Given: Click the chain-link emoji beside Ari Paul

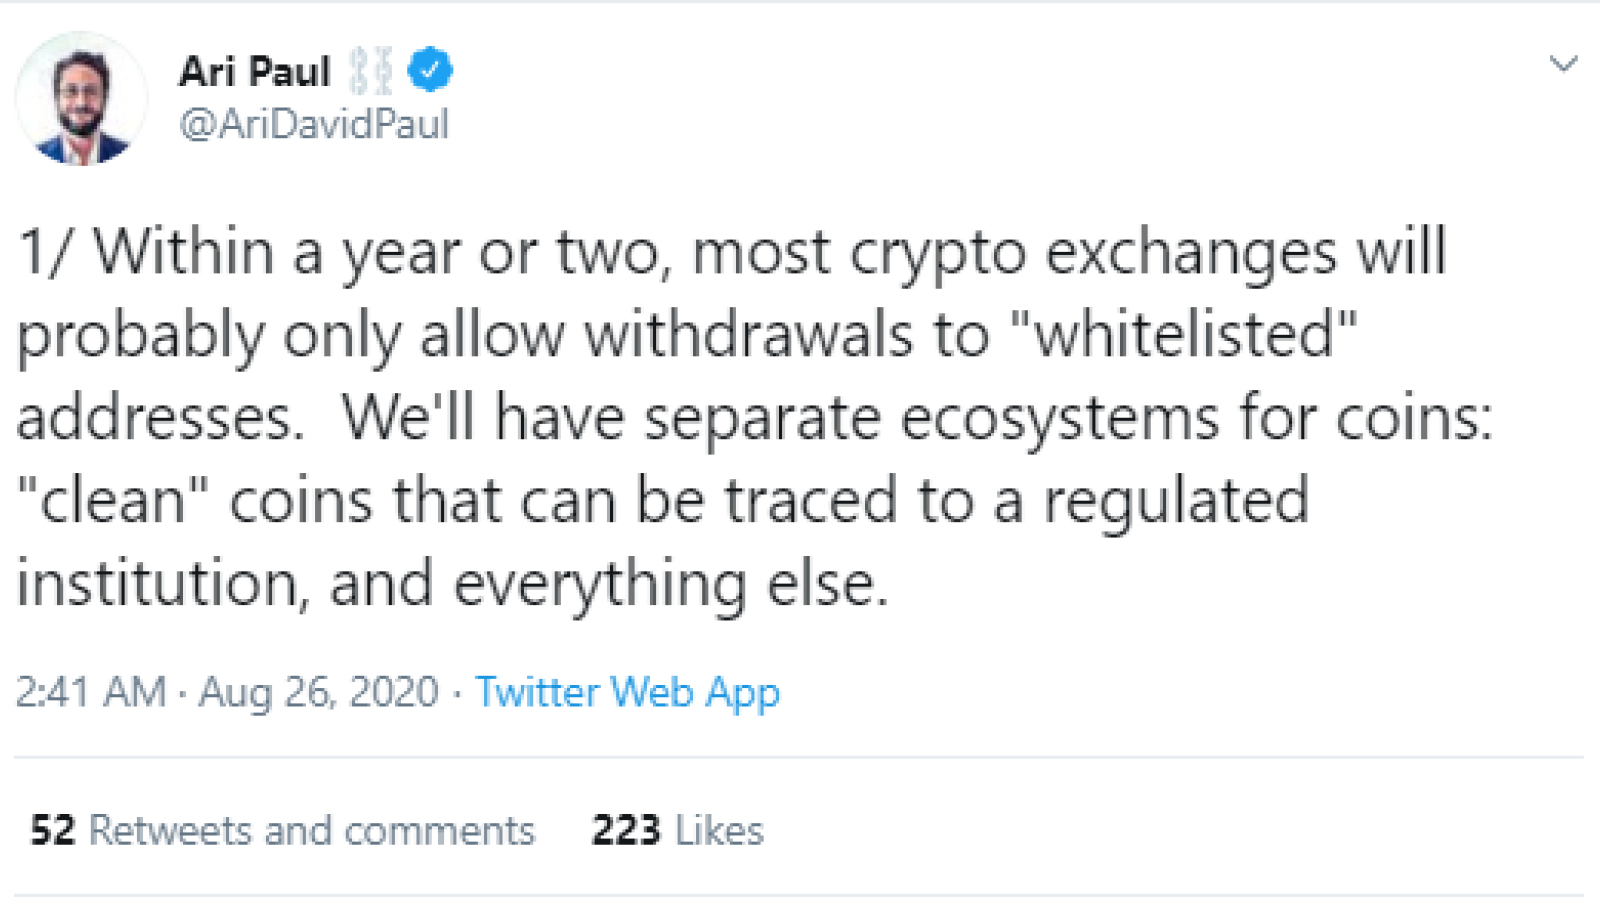Looking at the screenshot, I should click(370, 71).
